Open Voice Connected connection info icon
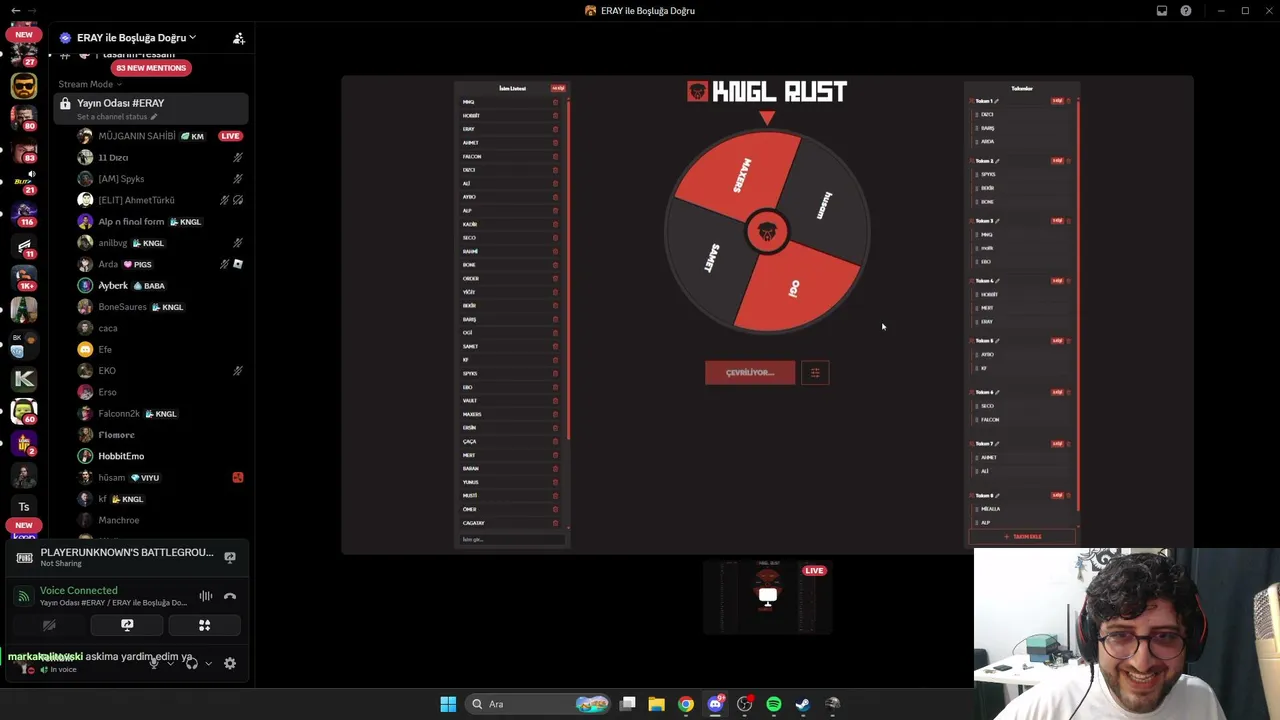This screenshot has width=1280, height=720. point(23,596)
